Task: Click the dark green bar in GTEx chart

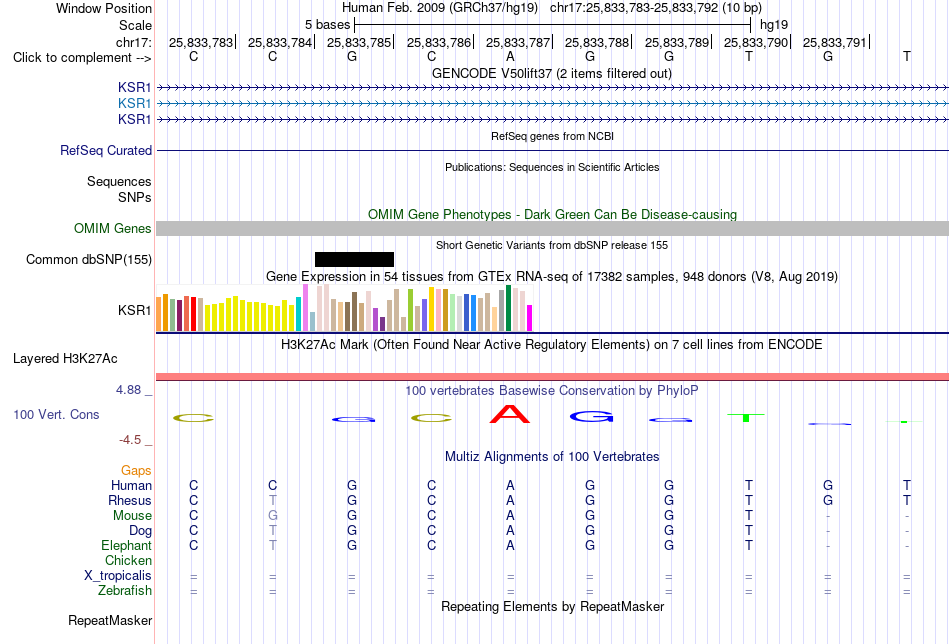Action: tap(508, 308)
